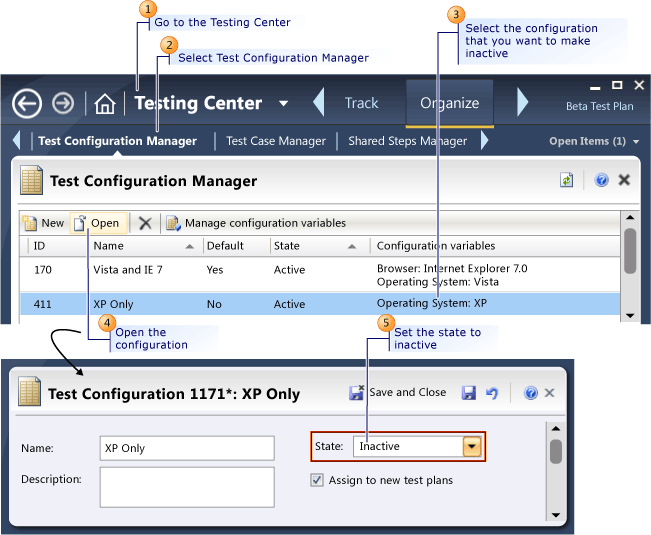The width and height of the screenshot is (651, 535).
Task: Delete configuration with the X toolbar icon
Action: point(145,223)
